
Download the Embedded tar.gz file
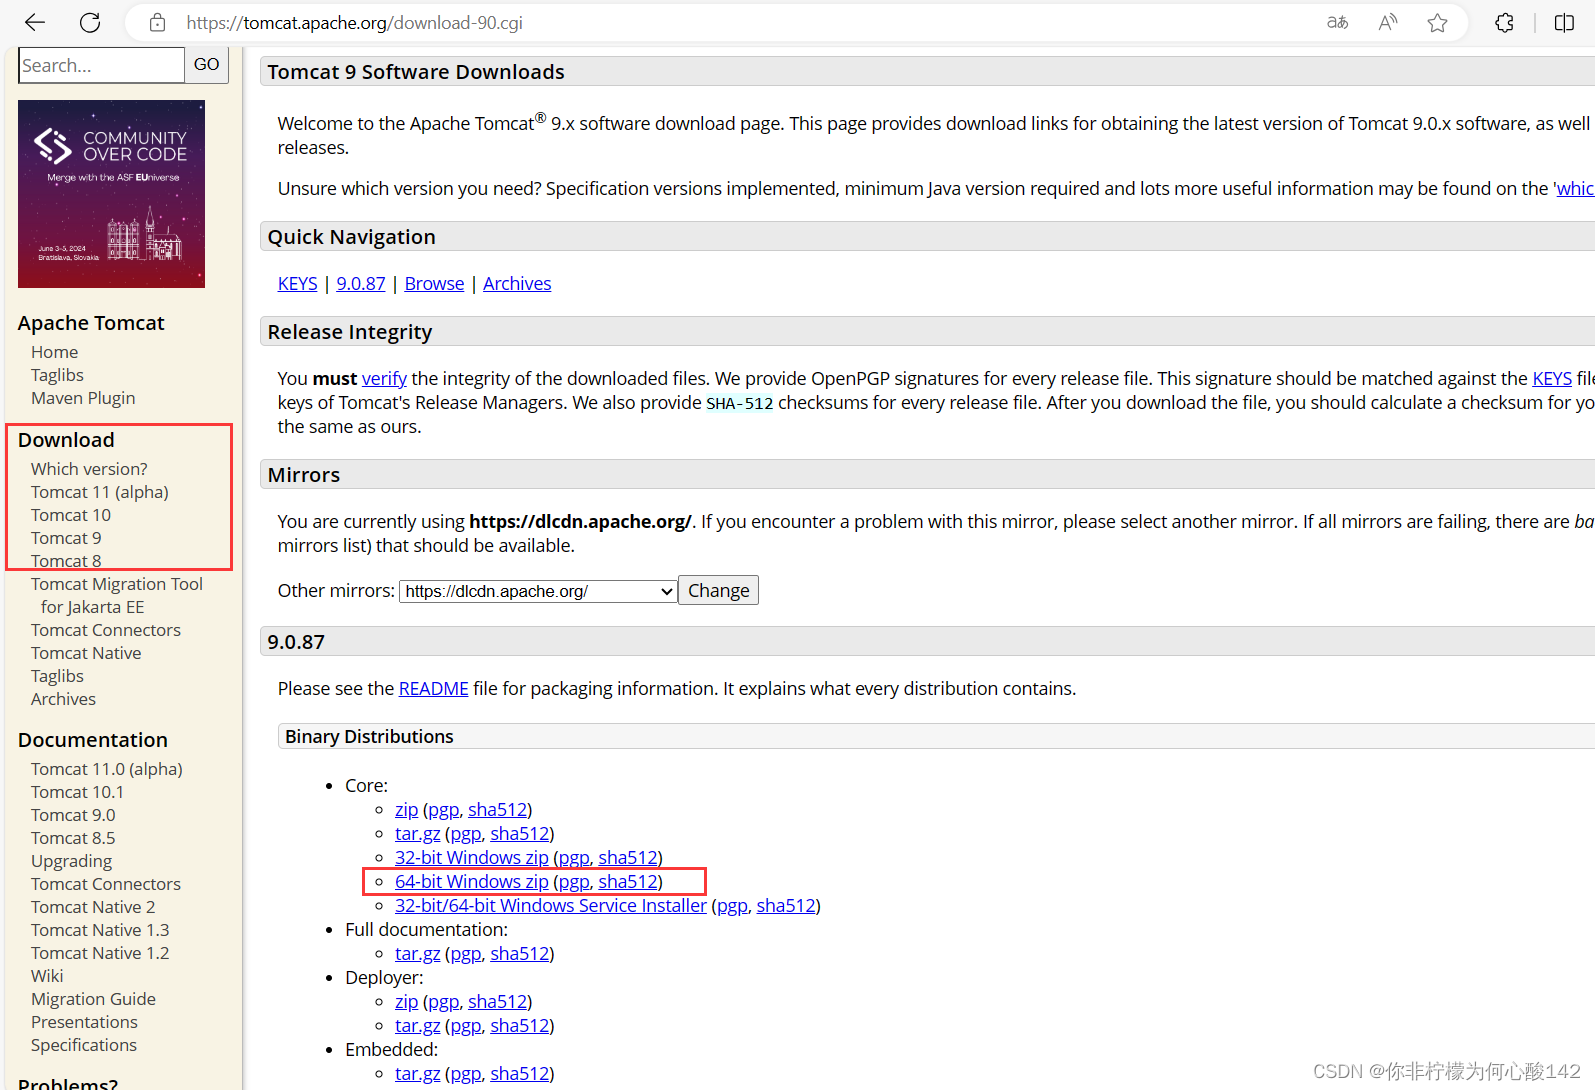pos(417,1074)
